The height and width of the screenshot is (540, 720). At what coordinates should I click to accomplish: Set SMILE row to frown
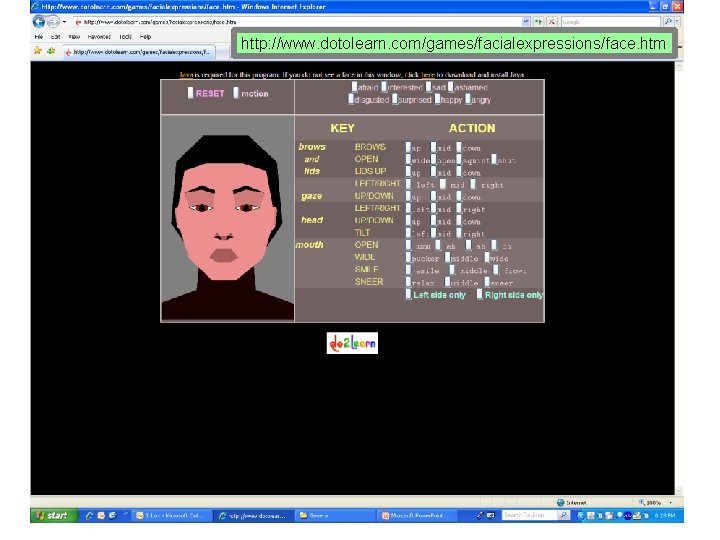(x=496, y=270)
